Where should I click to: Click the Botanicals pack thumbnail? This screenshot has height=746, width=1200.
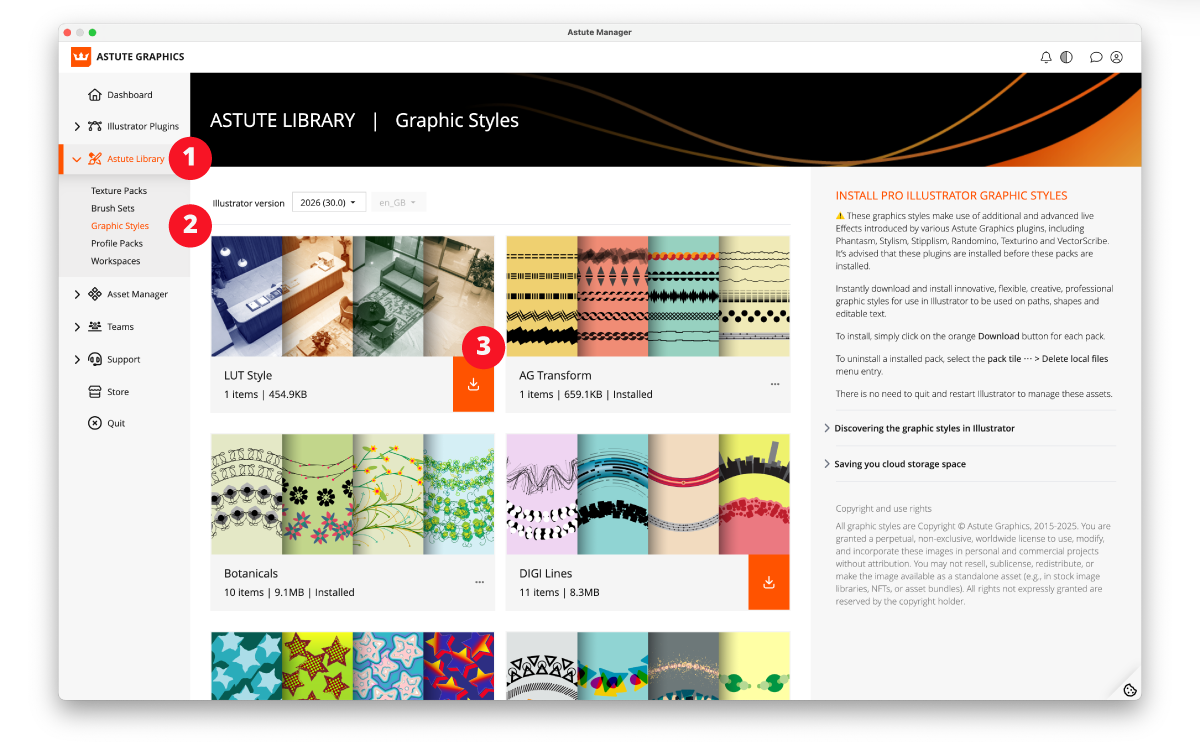click(x=352, y=494)
